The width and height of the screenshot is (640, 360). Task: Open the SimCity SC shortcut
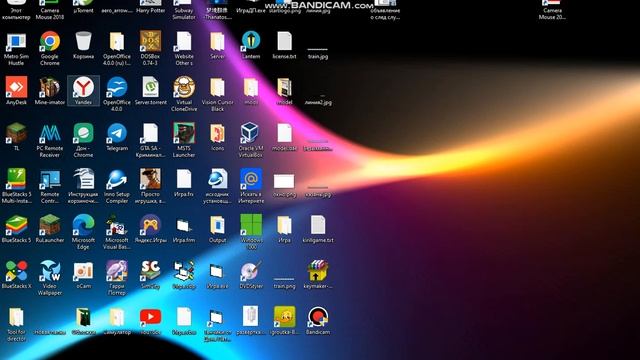click(150, 275)
